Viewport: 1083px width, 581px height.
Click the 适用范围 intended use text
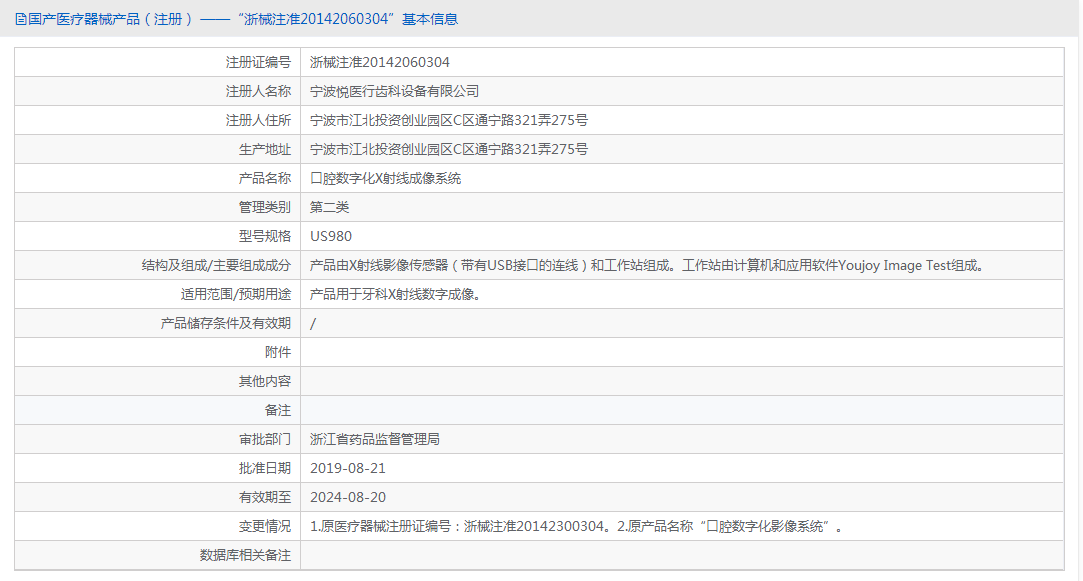(396, 294)
